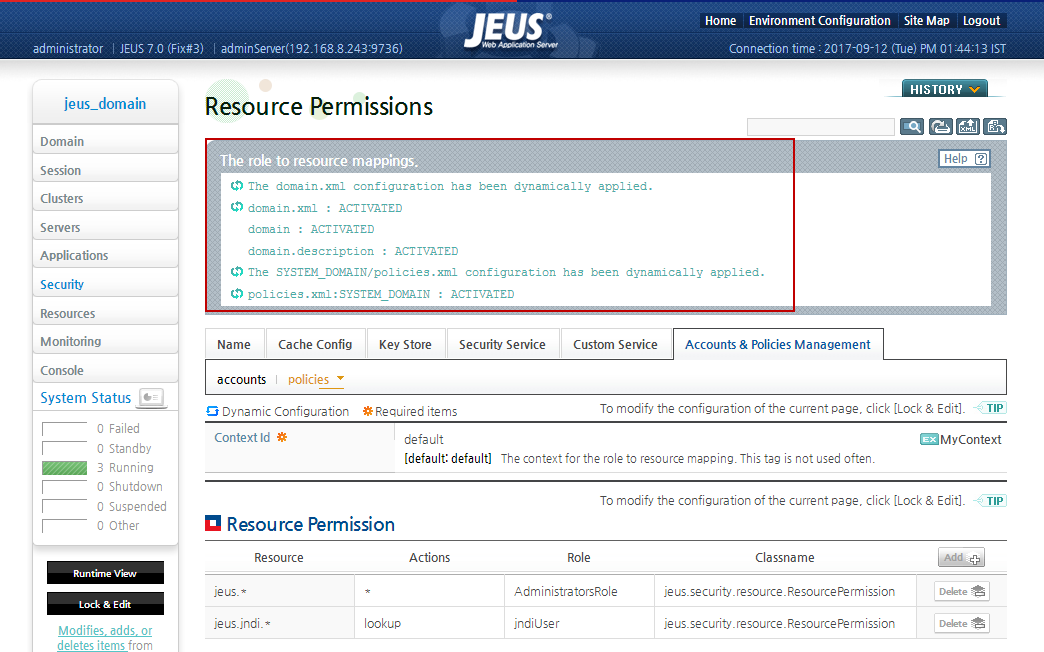The image size is (1044, 652).
Task: Click the 'MyContext' example text
Action: click(x=971, y=439)
